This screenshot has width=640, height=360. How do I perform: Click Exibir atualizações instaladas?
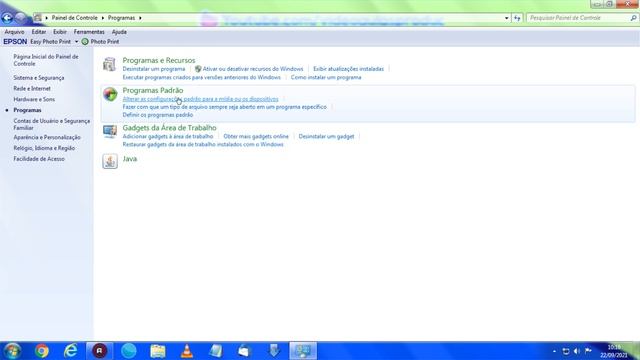349,69
